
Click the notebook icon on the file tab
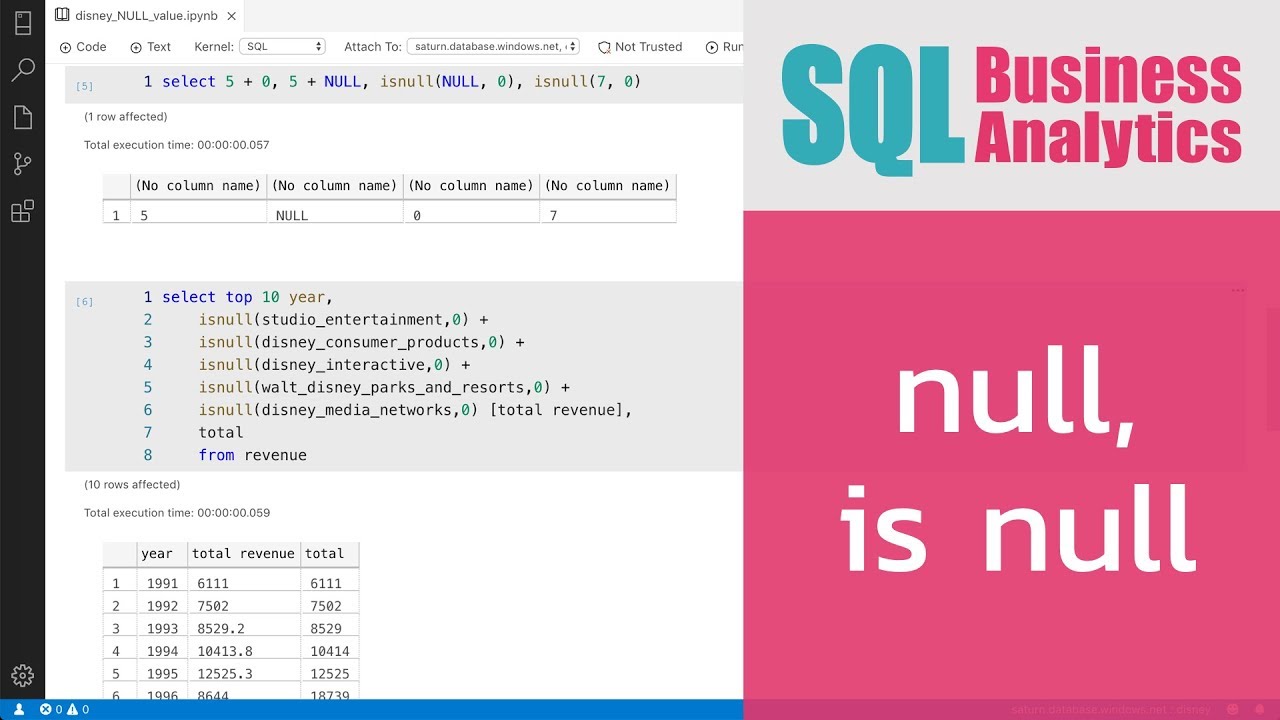click(x=62, y=15)
